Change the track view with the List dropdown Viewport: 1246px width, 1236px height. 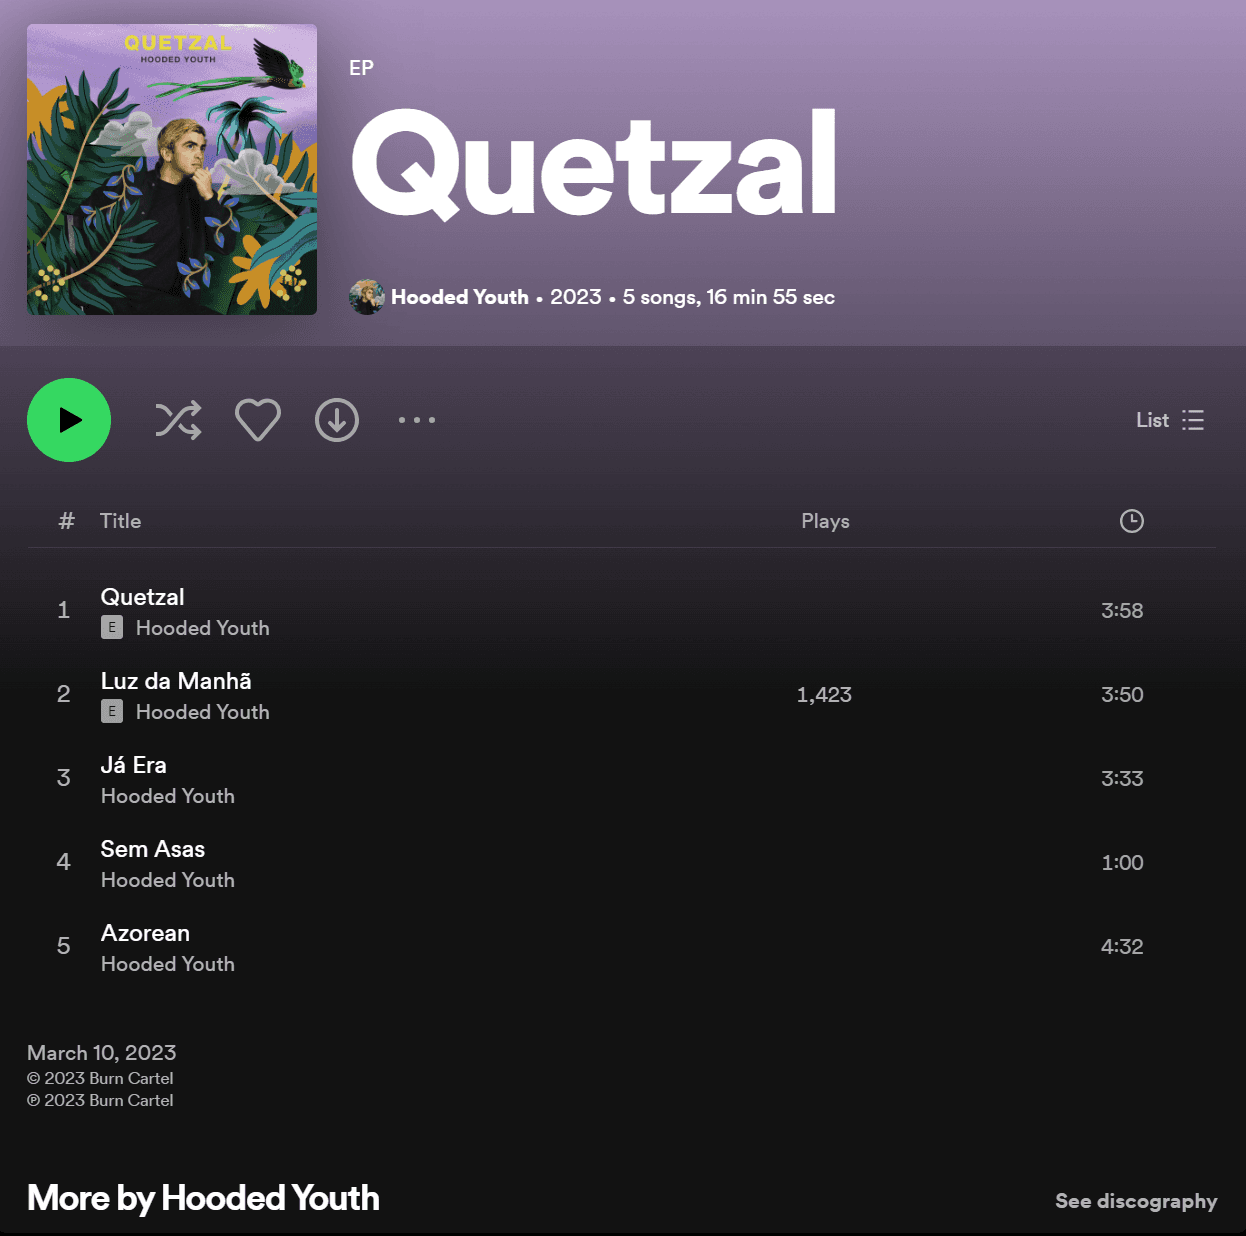click(1170, 420)
